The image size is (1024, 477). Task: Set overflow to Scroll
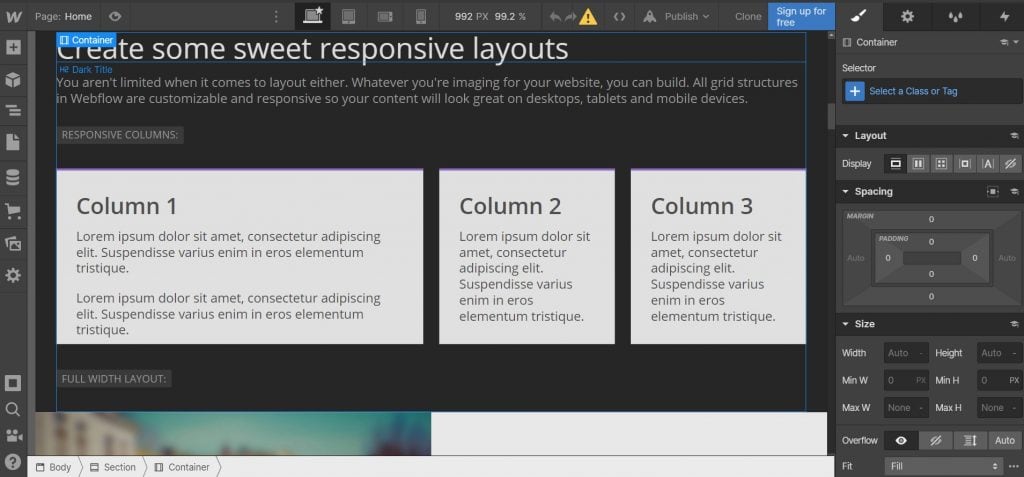[x=970, y=440]
